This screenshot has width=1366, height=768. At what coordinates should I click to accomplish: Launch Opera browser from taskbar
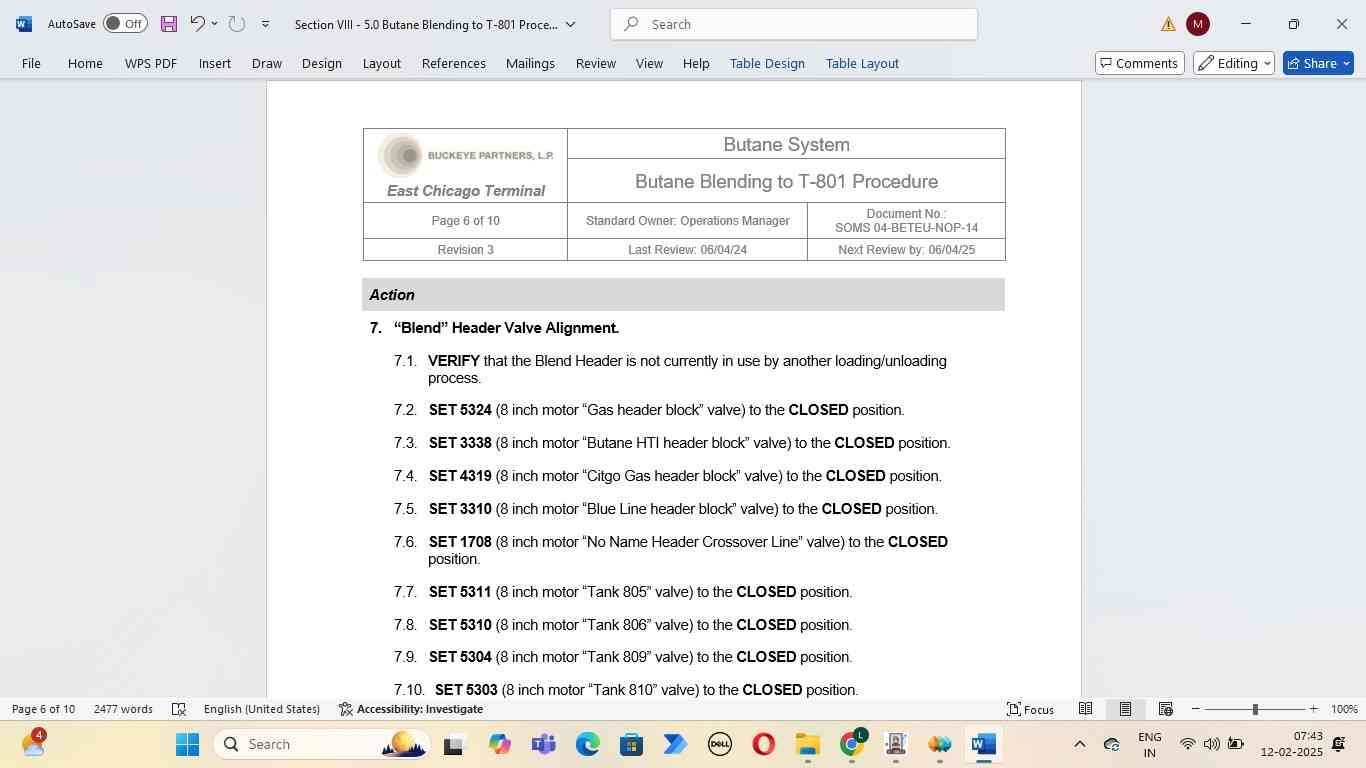[764, 744]
